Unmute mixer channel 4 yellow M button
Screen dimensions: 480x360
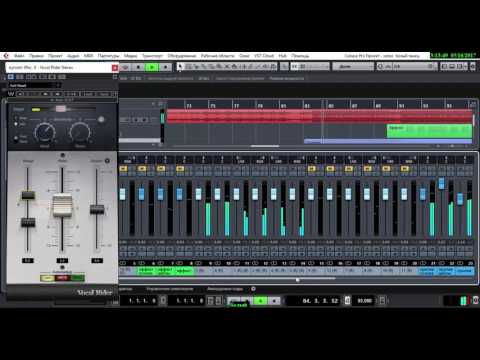tap(180, 169)
